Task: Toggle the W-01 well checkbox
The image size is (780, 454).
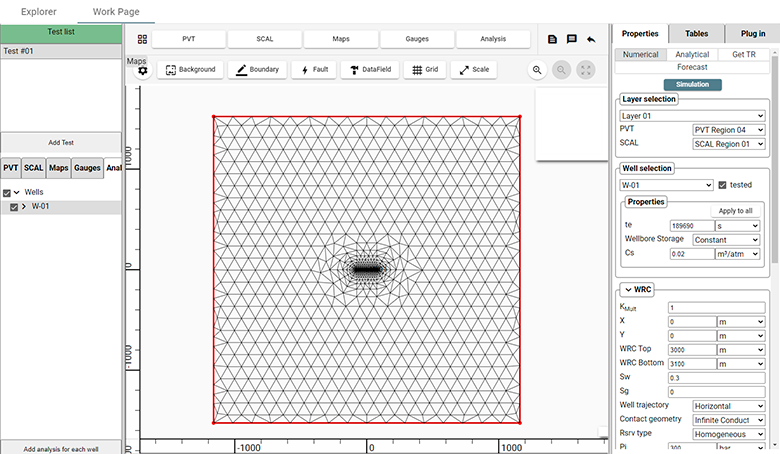Action: pyautogui.click(x=14, y=207)
